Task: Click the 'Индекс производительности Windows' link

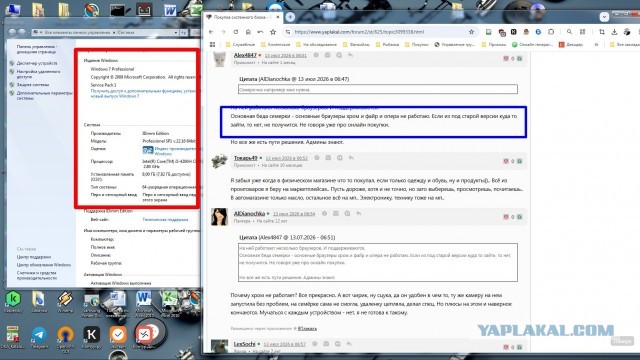Action: coord(176,151)
